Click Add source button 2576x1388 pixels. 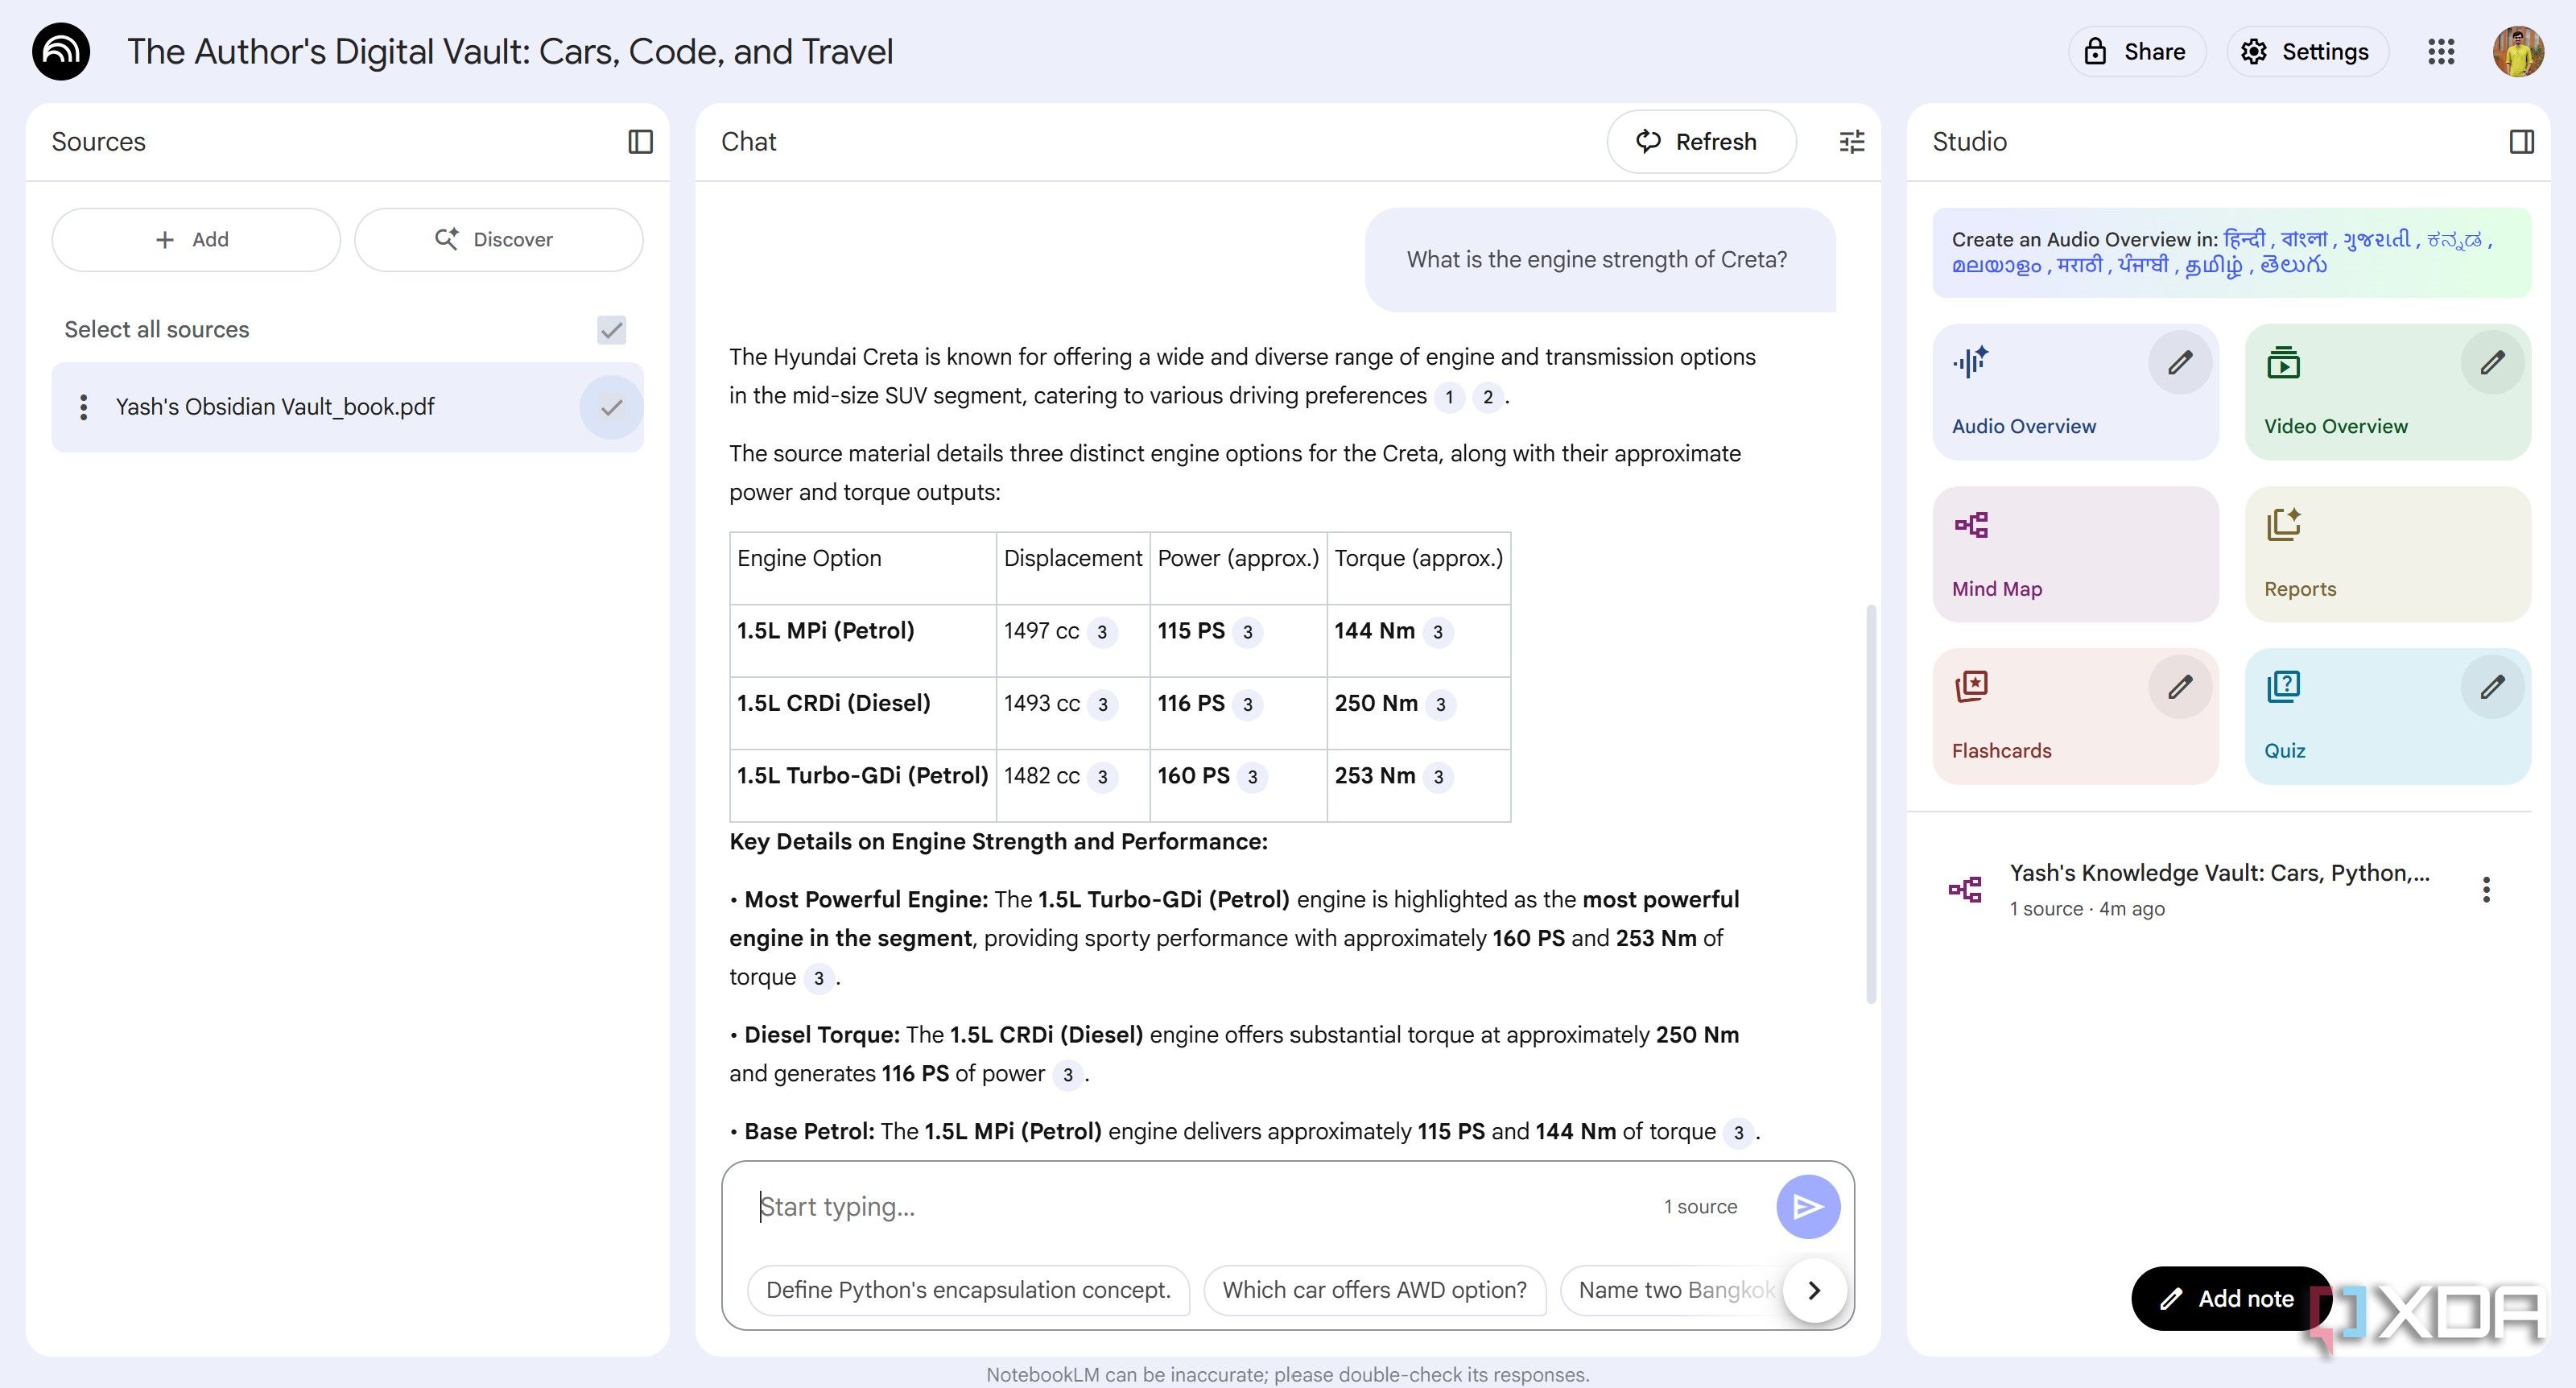click(x=196, y=240)
